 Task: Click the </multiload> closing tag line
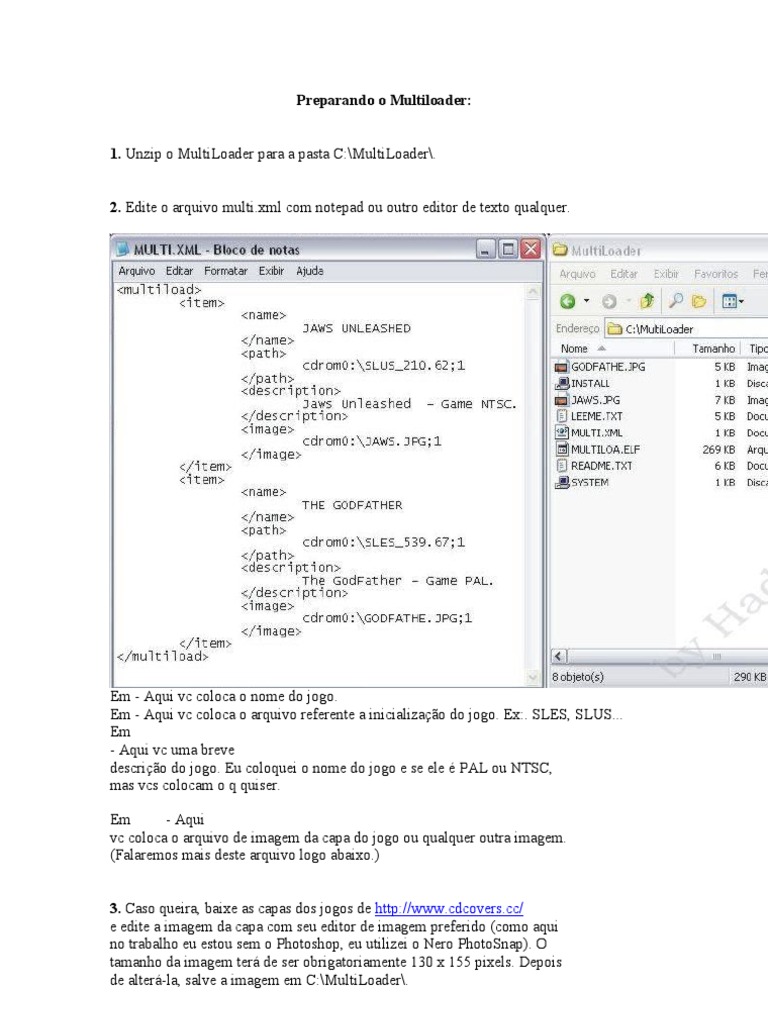pos(163,656)
